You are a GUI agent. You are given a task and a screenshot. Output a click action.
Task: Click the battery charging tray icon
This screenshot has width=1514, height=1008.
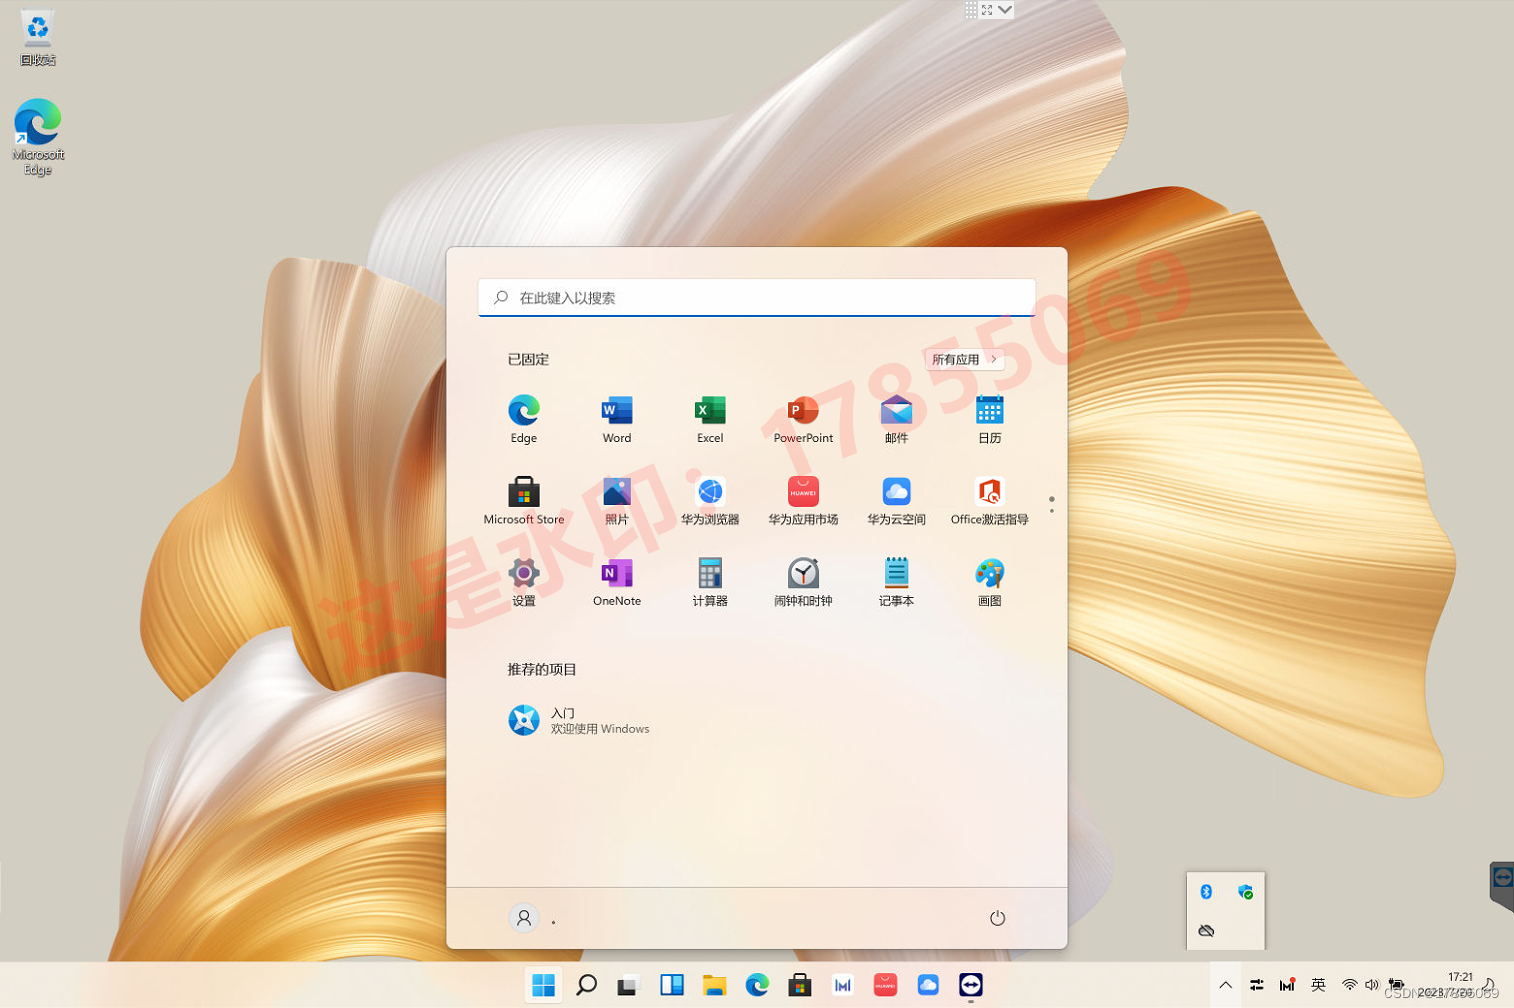(x=1396, y=985)
